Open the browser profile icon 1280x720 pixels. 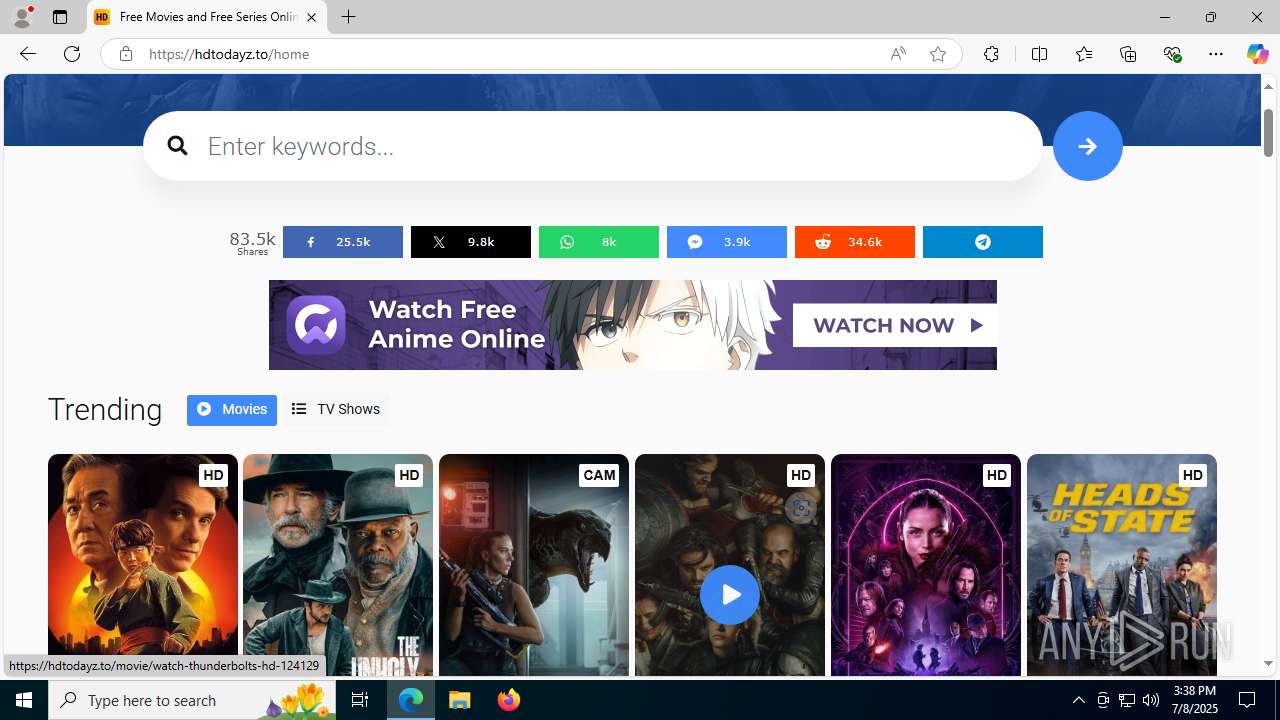click(x=22, y=17)
